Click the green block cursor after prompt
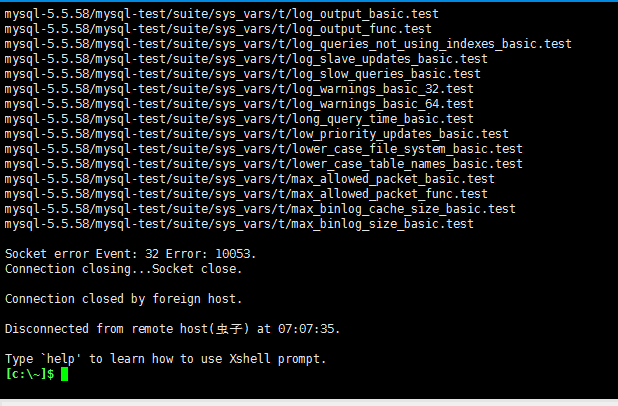Screen dimensions: 618x406 coord(64,374)
